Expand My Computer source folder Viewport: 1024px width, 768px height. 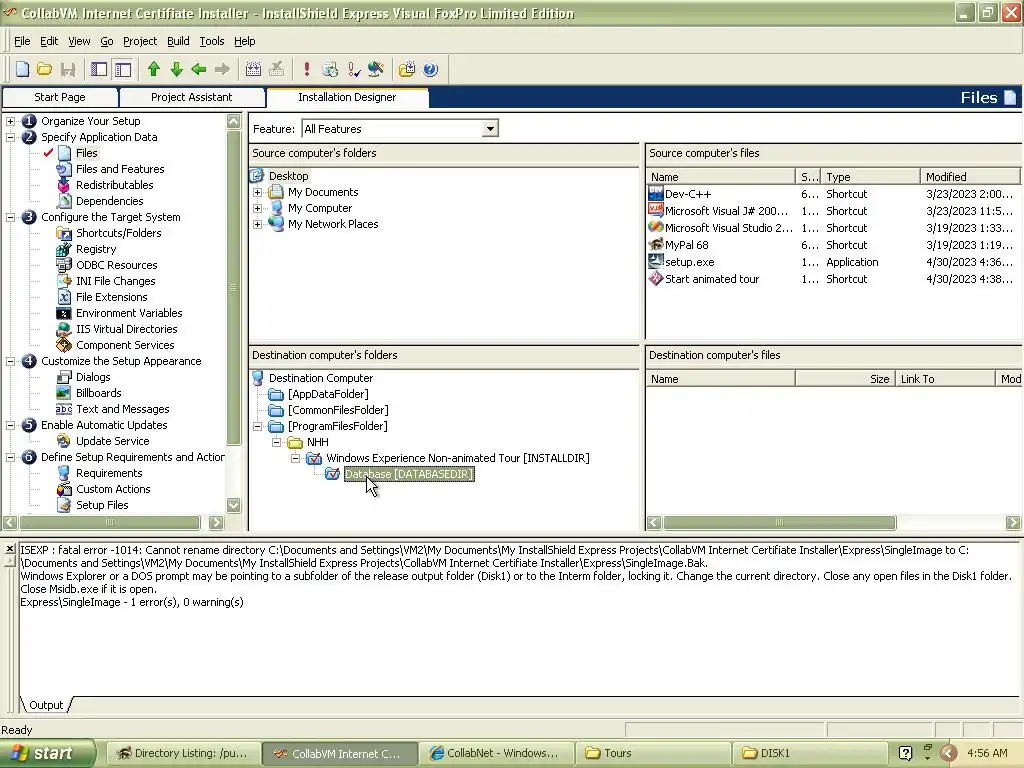257,208
